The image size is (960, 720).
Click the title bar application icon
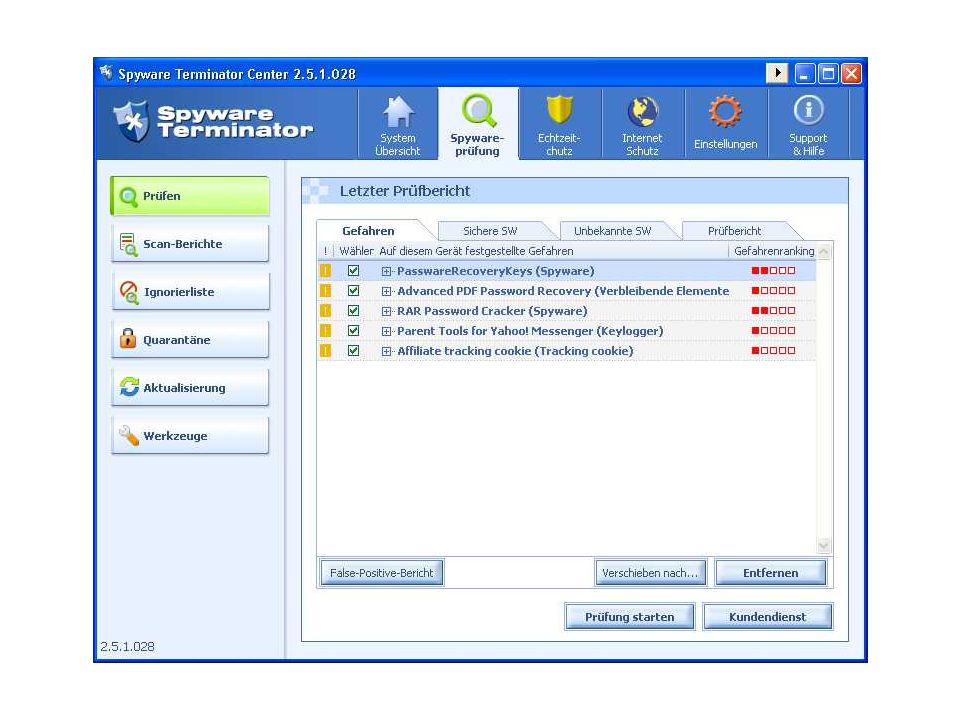[x=107, y=73]
